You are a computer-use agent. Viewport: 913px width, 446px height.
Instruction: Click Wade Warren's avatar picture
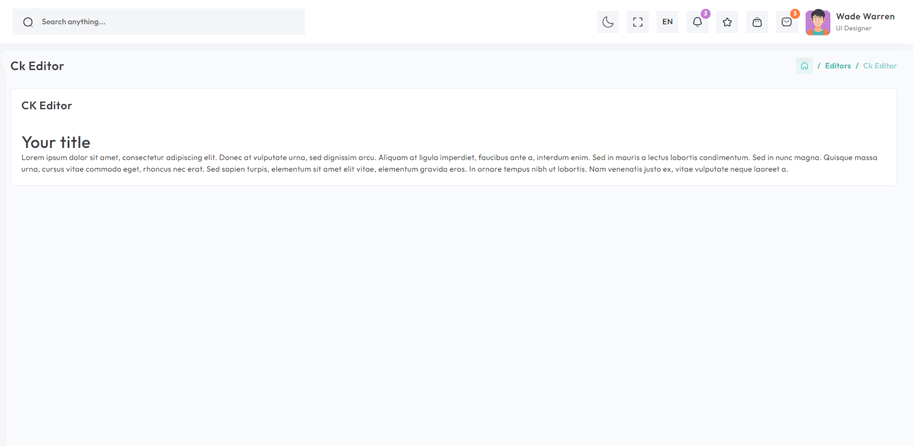tap(818, 22)
